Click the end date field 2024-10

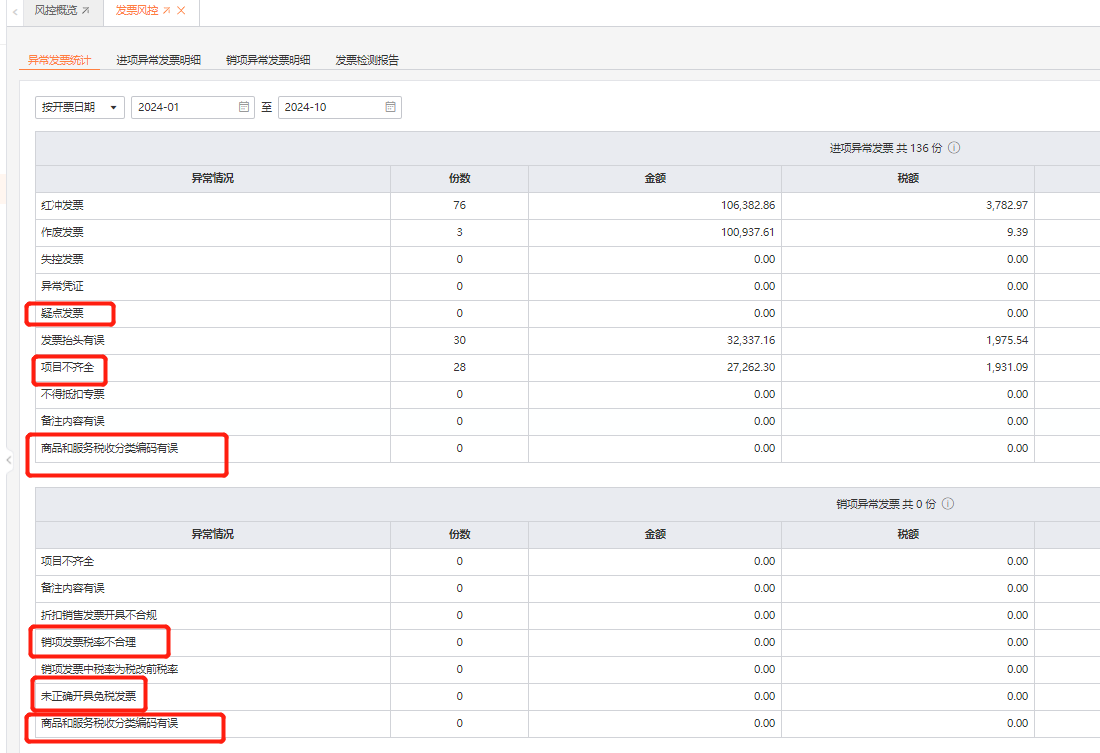340,107
